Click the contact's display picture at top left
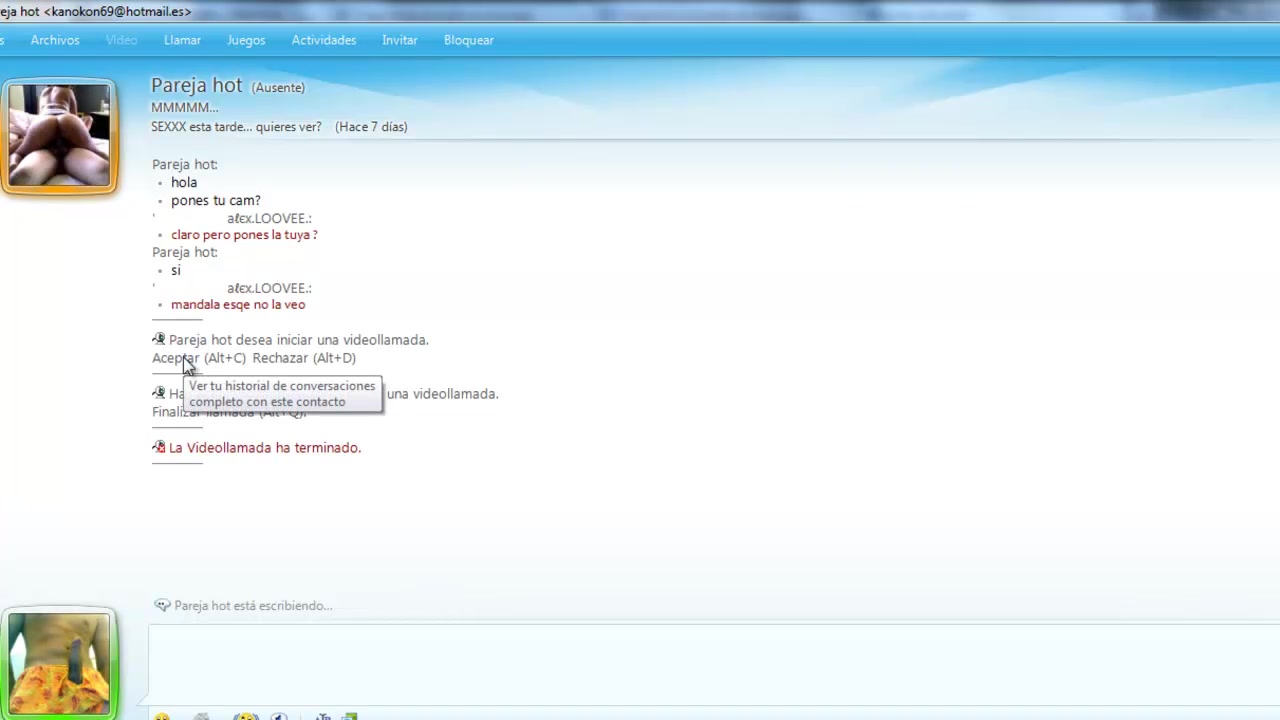 [x=60, y=135]
